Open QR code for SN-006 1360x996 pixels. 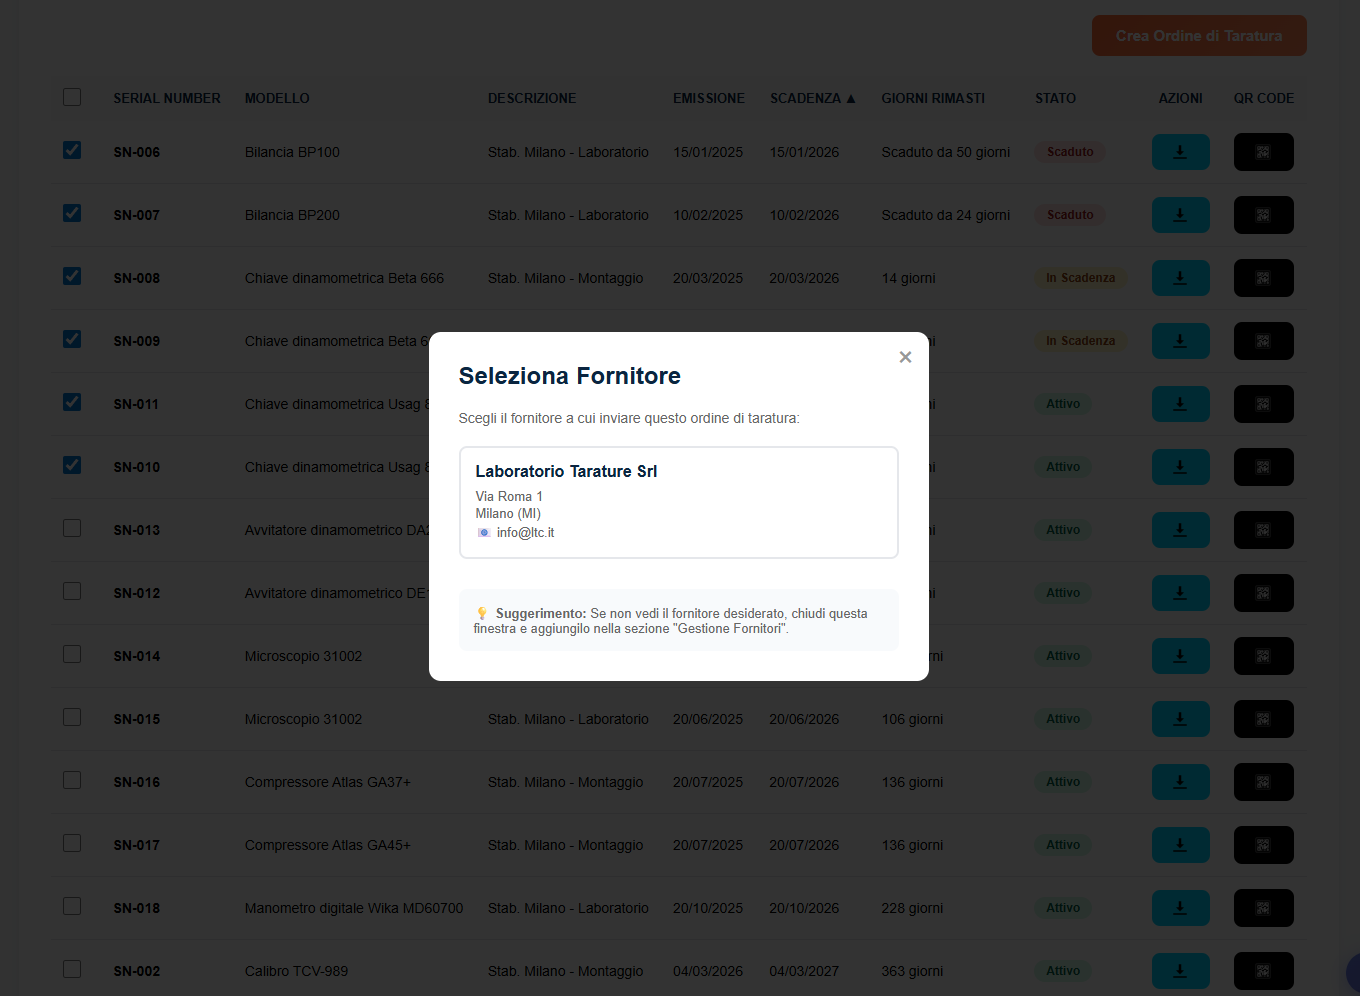(1263, 152)
